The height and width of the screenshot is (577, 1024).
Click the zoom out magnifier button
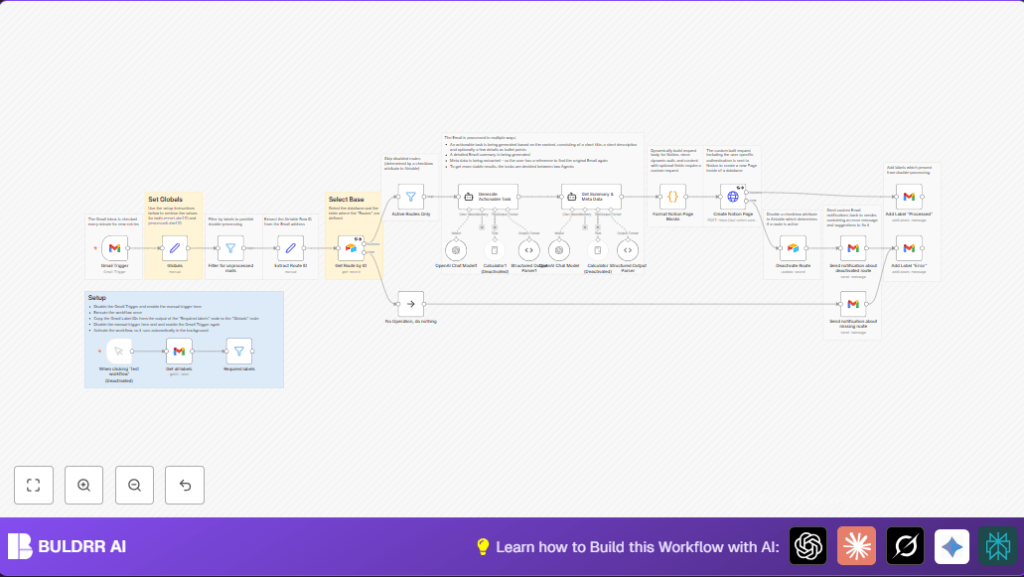[x=134, y=485]
